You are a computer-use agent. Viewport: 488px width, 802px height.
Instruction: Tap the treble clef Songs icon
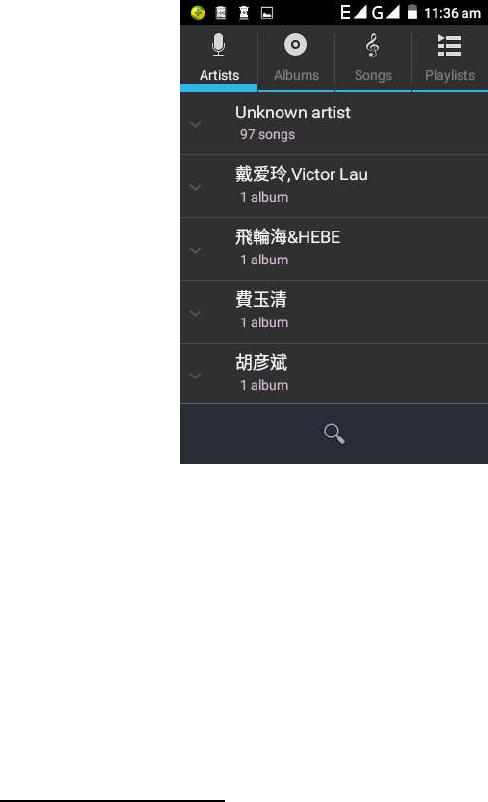tap(372, 46)
